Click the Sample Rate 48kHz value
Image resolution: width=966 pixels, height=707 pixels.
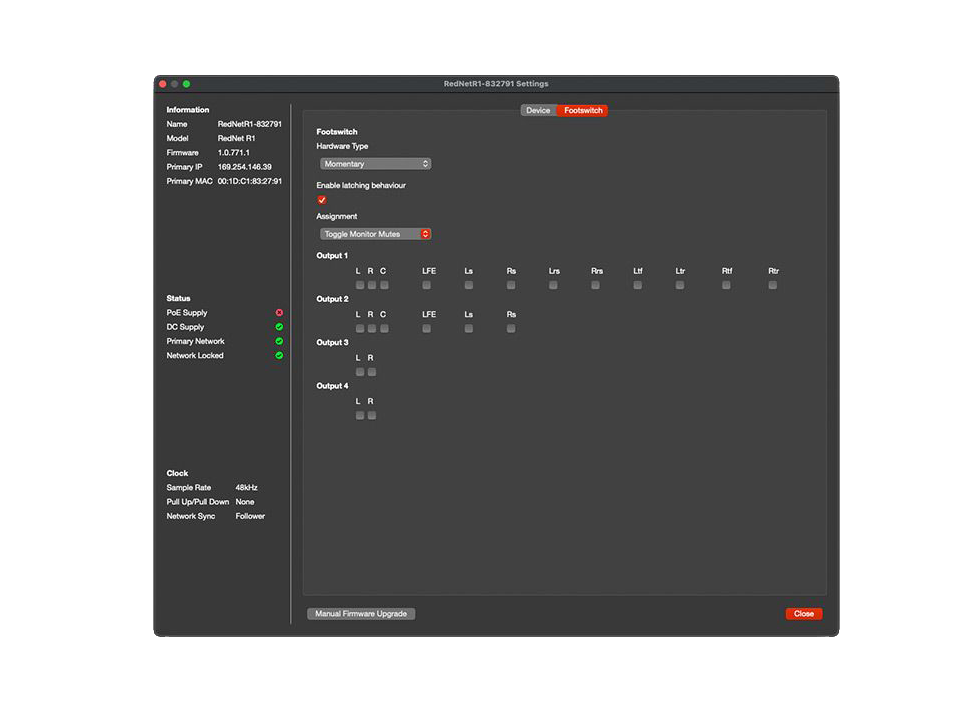(246, 488)
